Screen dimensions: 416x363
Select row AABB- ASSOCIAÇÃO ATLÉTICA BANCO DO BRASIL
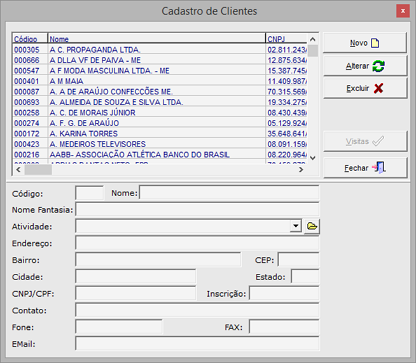coord(160,155)
